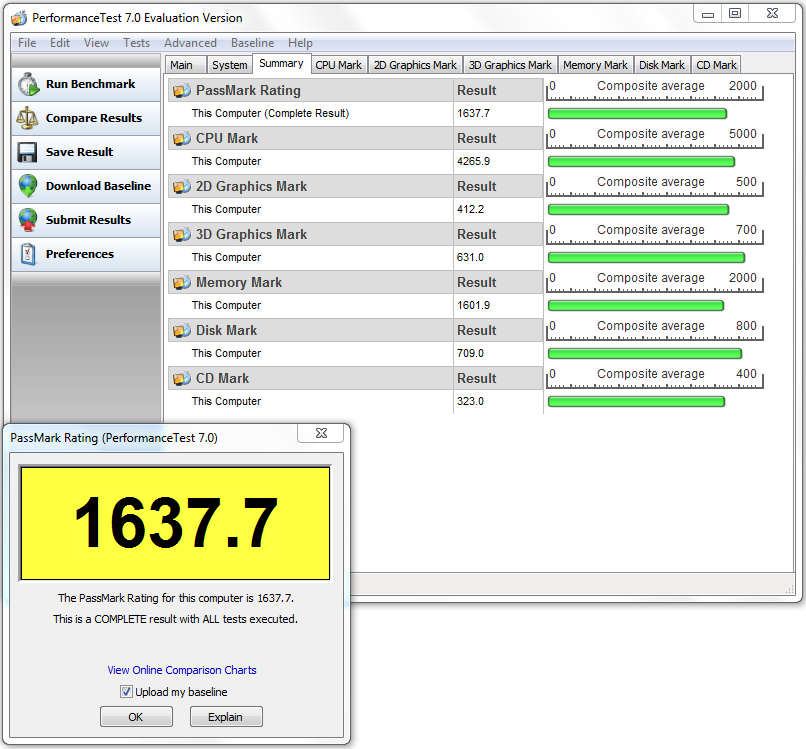The image size is (806, 749).
Task: Click the icon beside 3D Graphics Mark header
Action: coord(181,235)
